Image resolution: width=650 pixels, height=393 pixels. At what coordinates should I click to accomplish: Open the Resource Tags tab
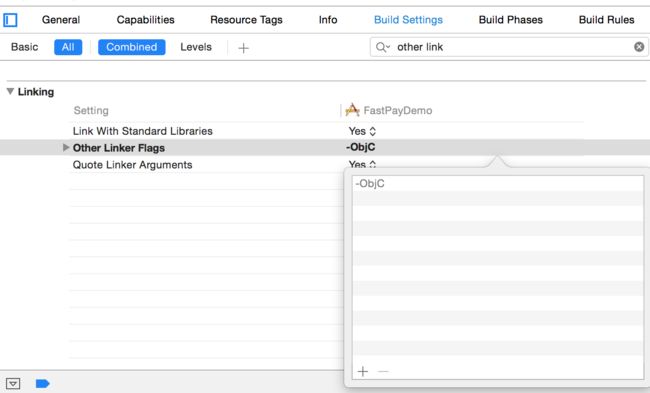pos(246,20)
